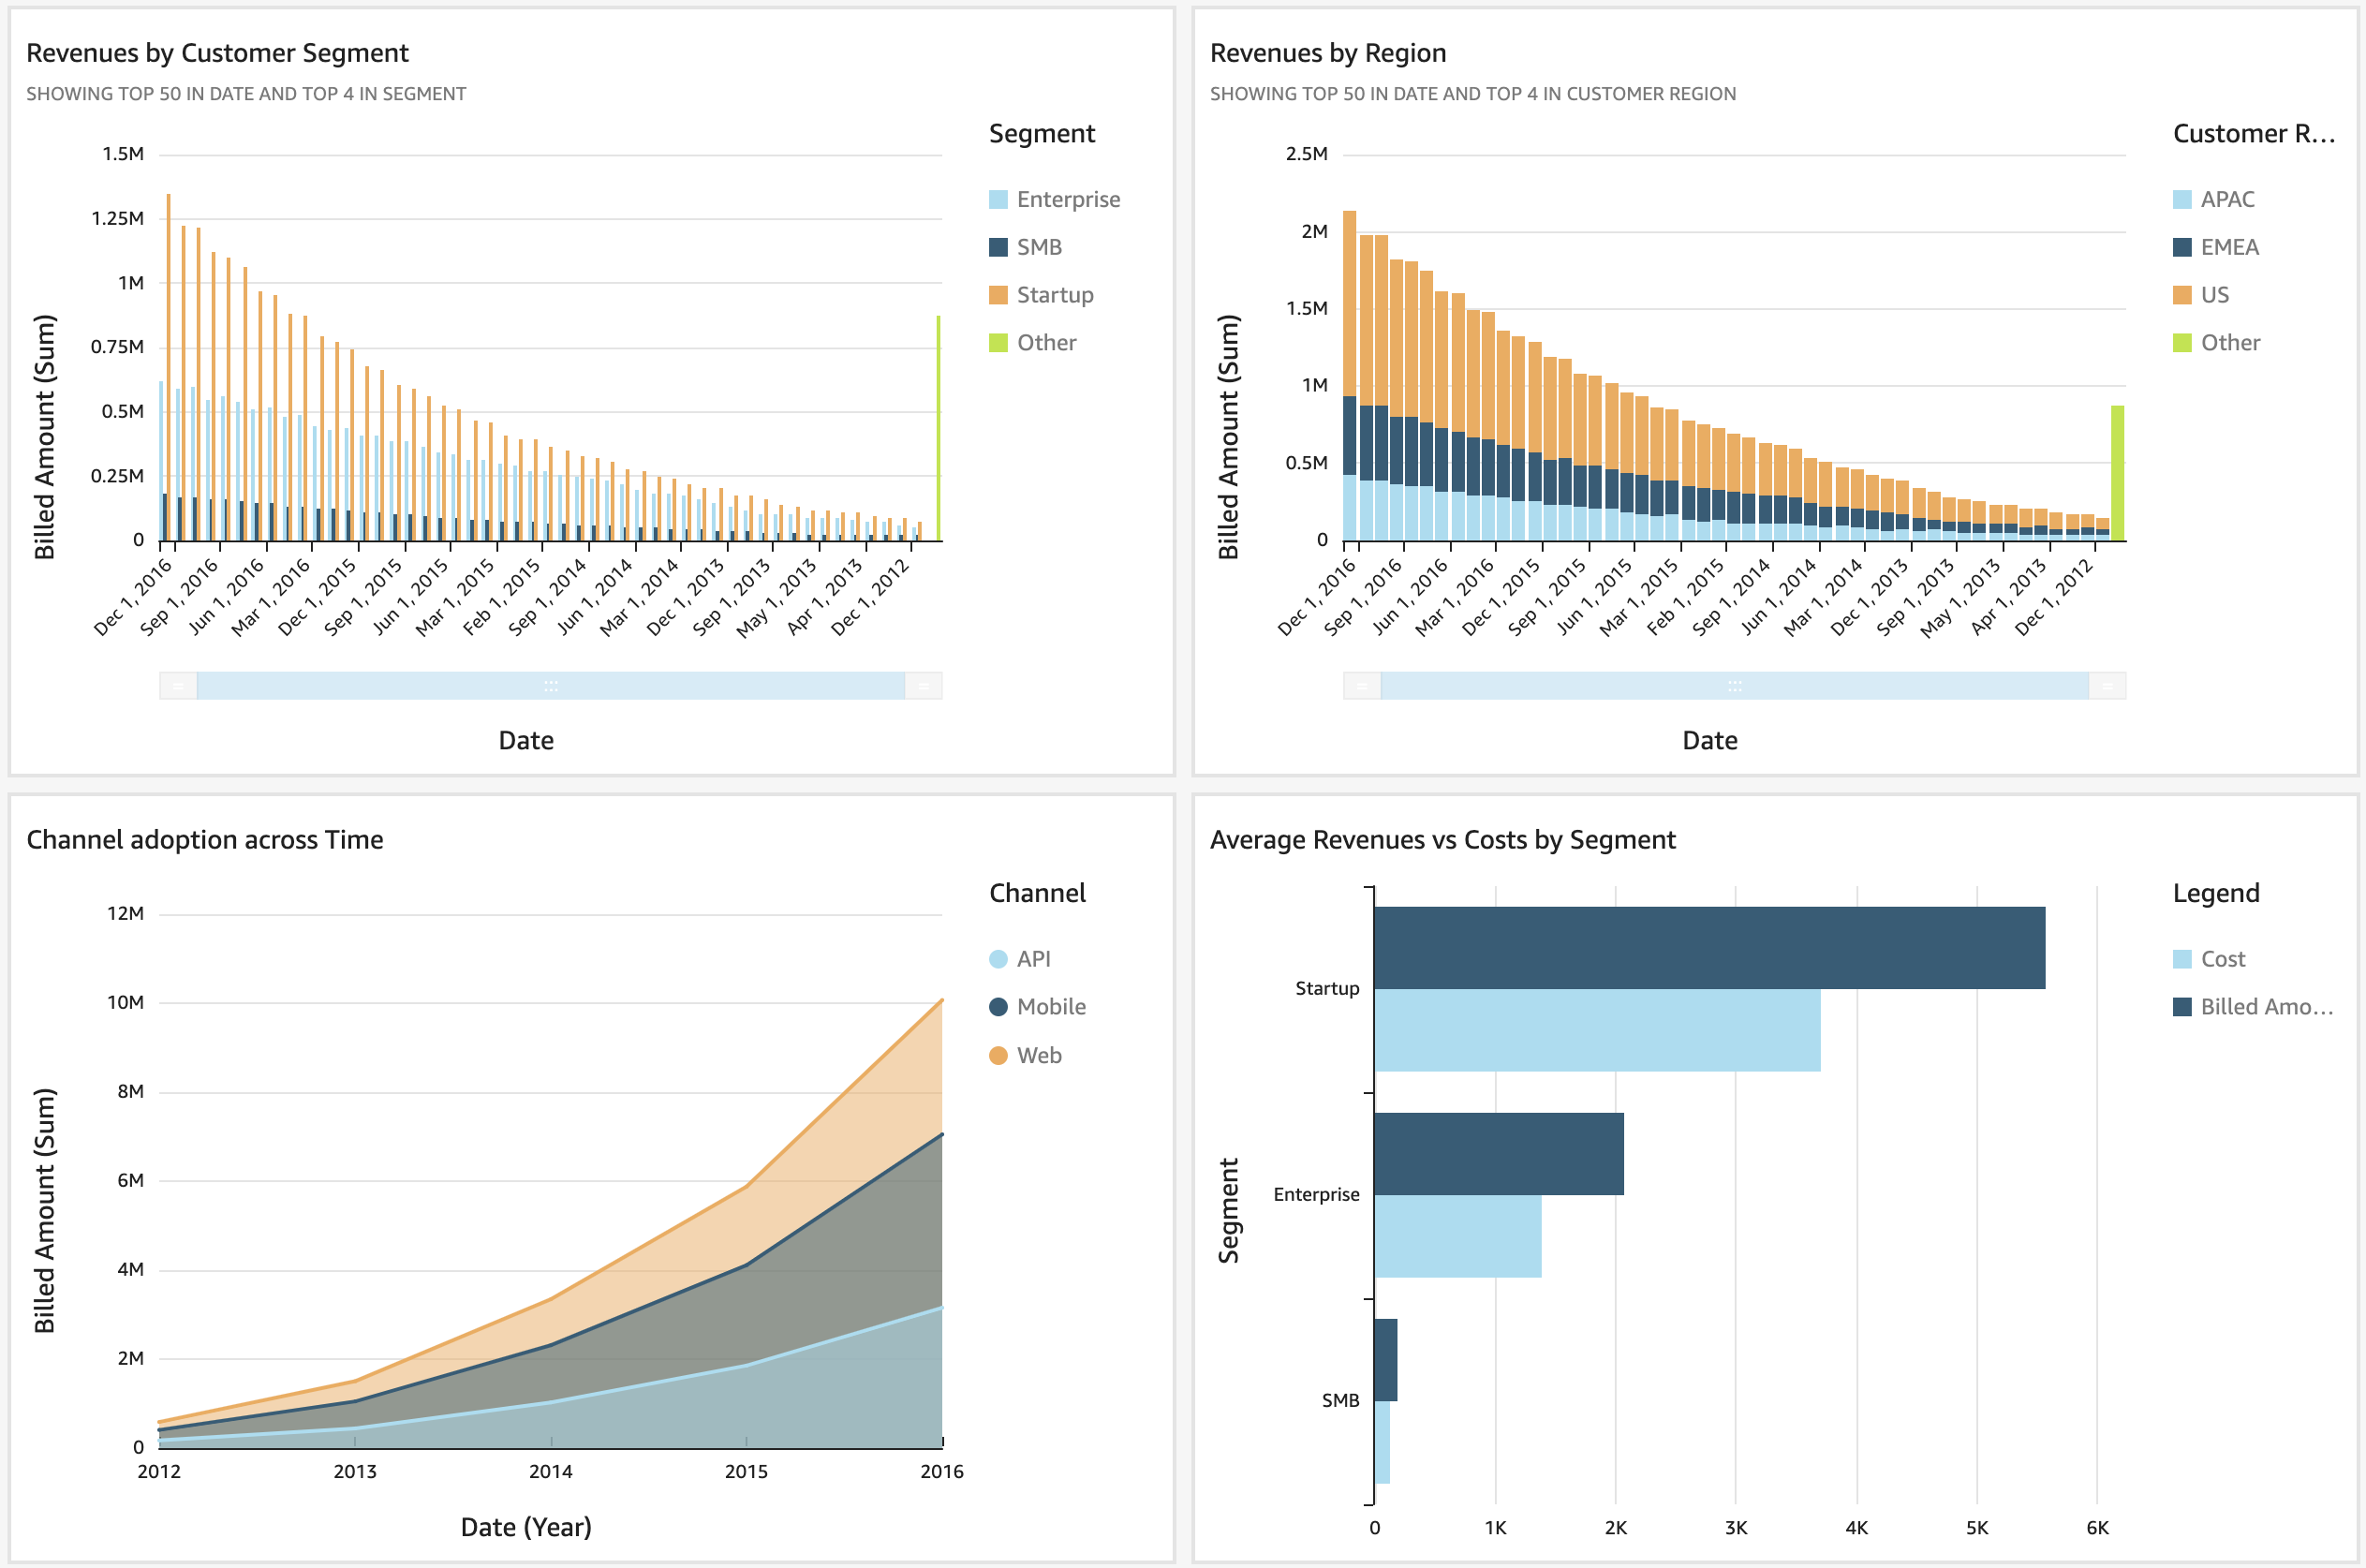Select Mobile in the Channel legend
Viewport: 2366px width, 1568px height.
click(x=1037, y=1007)
